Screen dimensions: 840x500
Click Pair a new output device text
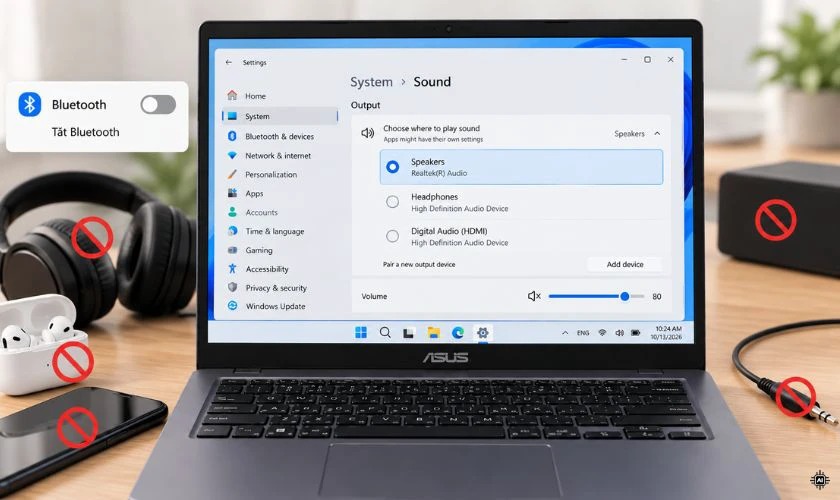(419, 265)
